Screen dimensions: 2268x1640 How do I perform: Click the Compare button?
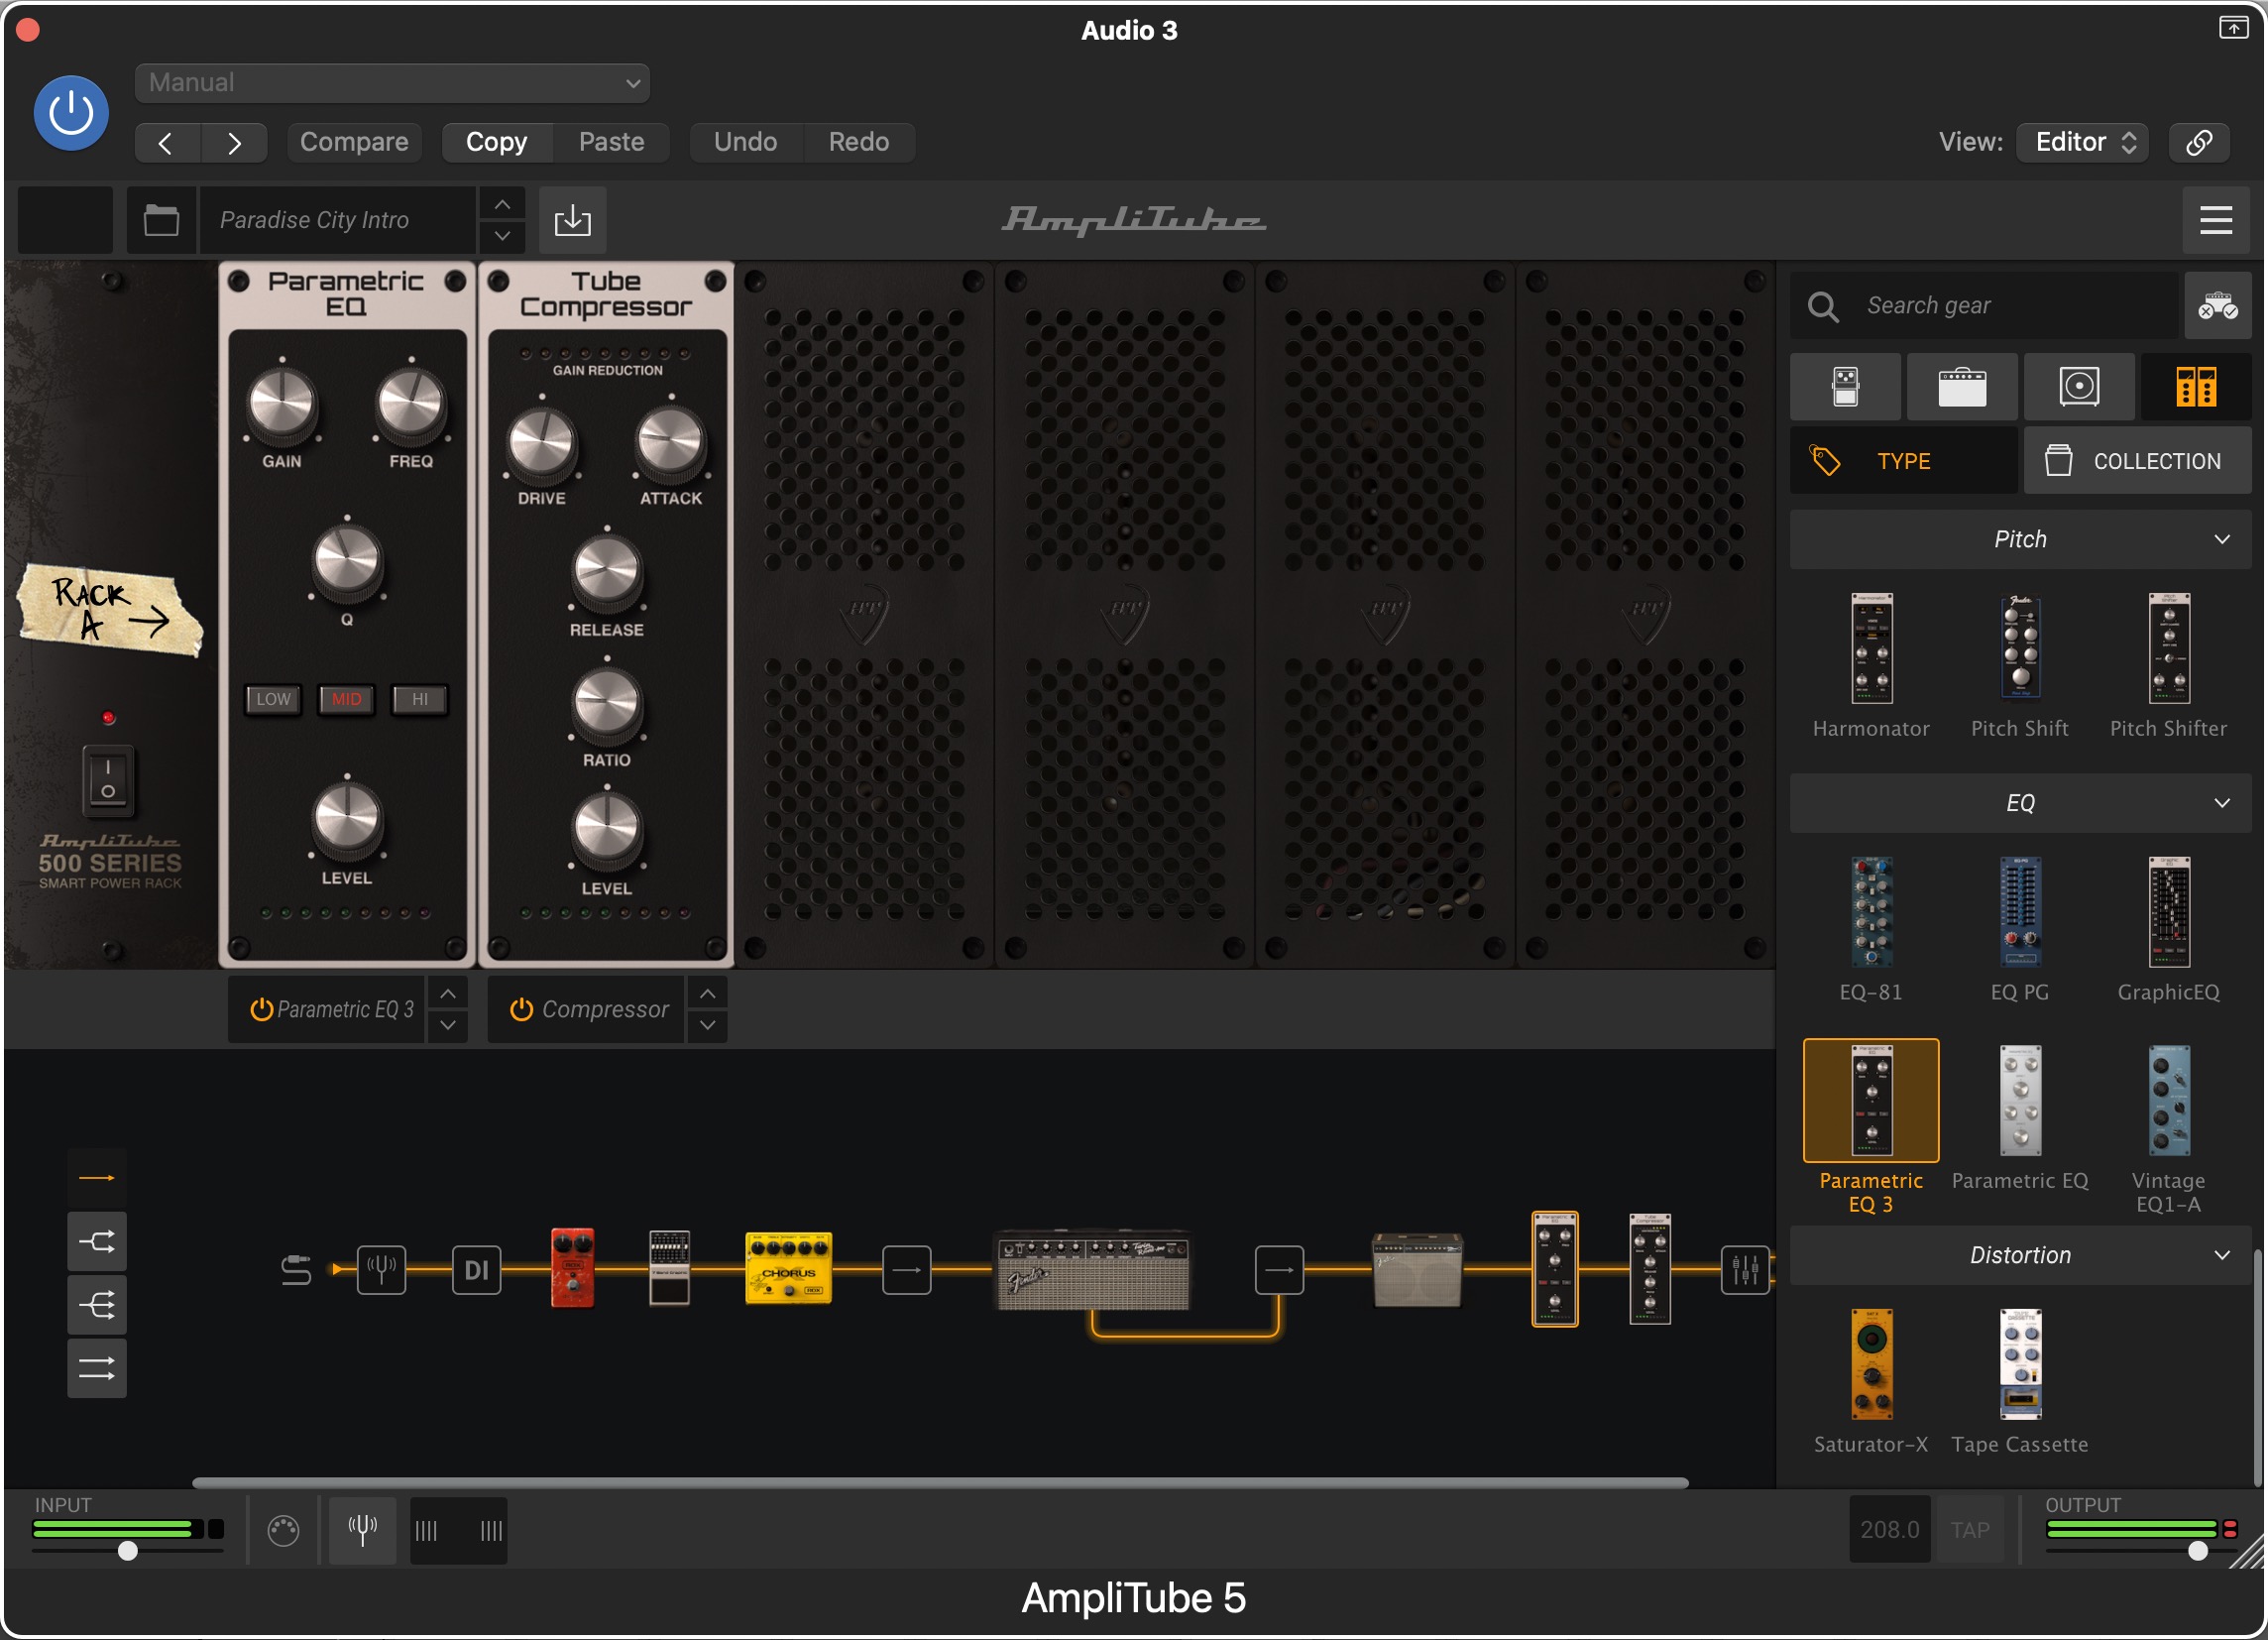click(354, 143)
